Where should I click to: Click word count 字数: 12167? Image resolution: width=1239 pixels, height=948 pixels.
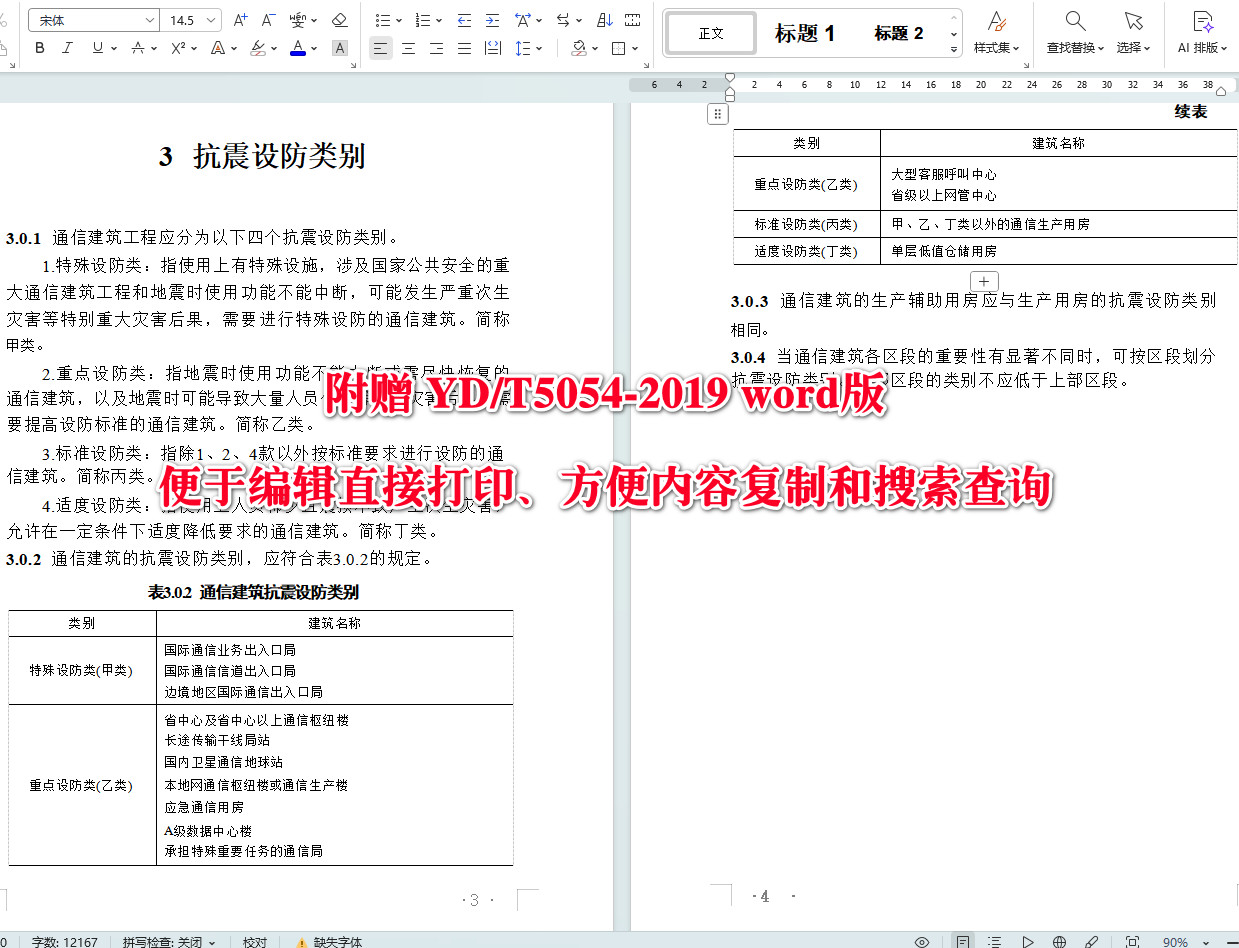[x=65, y=942]
